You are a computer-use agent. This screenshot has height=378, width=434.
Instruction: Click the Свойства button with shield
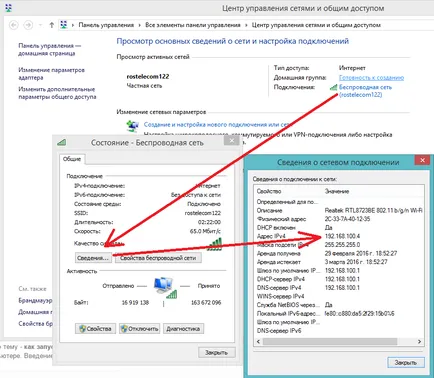click(x=95, y=329)
